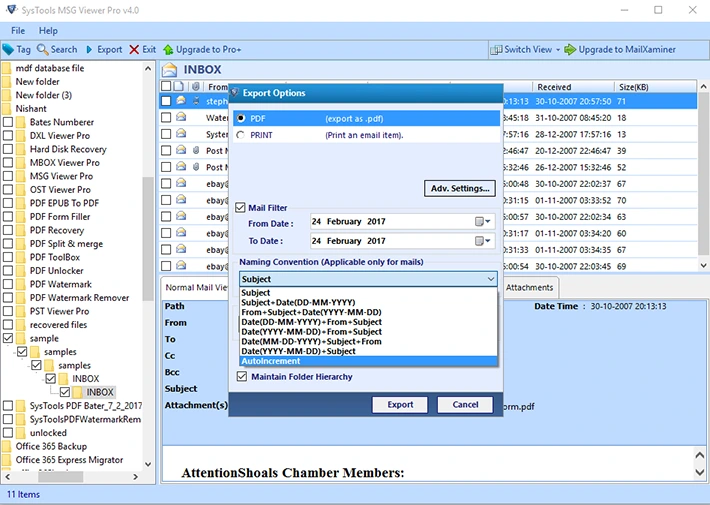Check the 30-10-2007 22:02:37 mail row checkbox
Viewport: 710px width, 505px height.
coord(166,183)
